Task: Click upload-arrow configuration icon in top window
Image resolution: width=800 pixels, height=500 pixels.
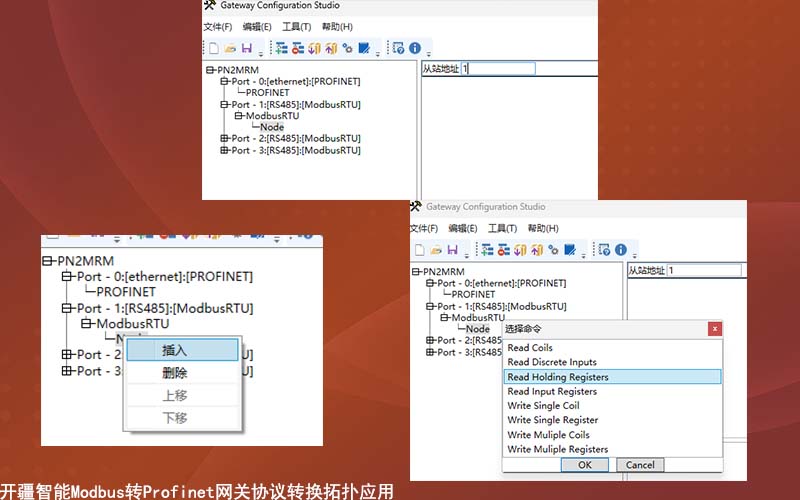Action: [x=331, y=48]
